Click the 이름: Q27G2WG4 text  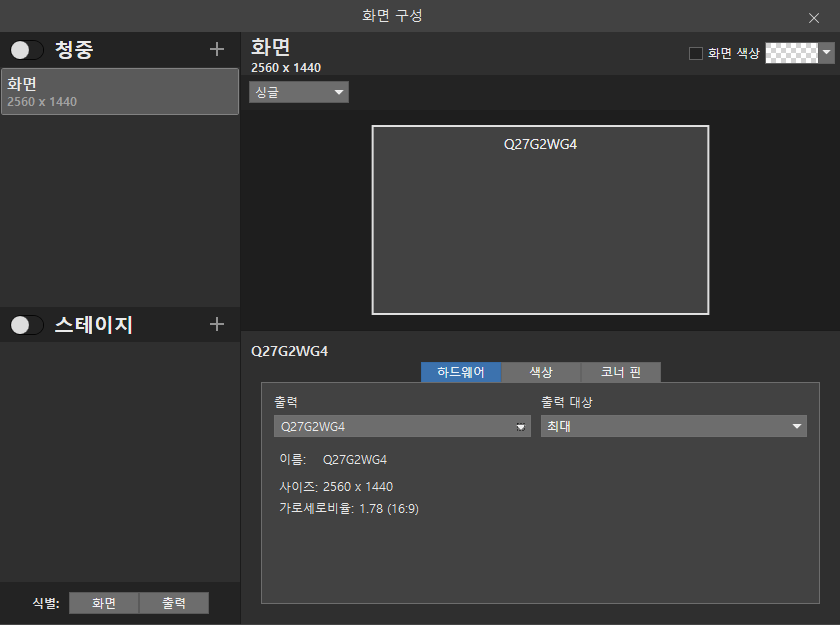coord(333,460)
